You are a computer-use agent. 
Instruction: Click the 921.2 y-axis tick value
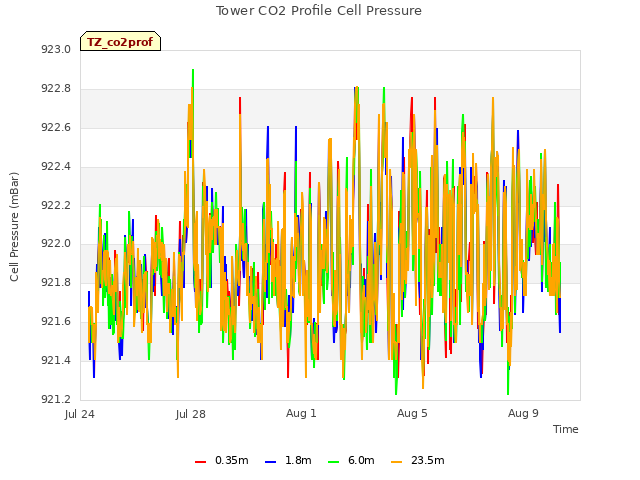coord(56,399)
